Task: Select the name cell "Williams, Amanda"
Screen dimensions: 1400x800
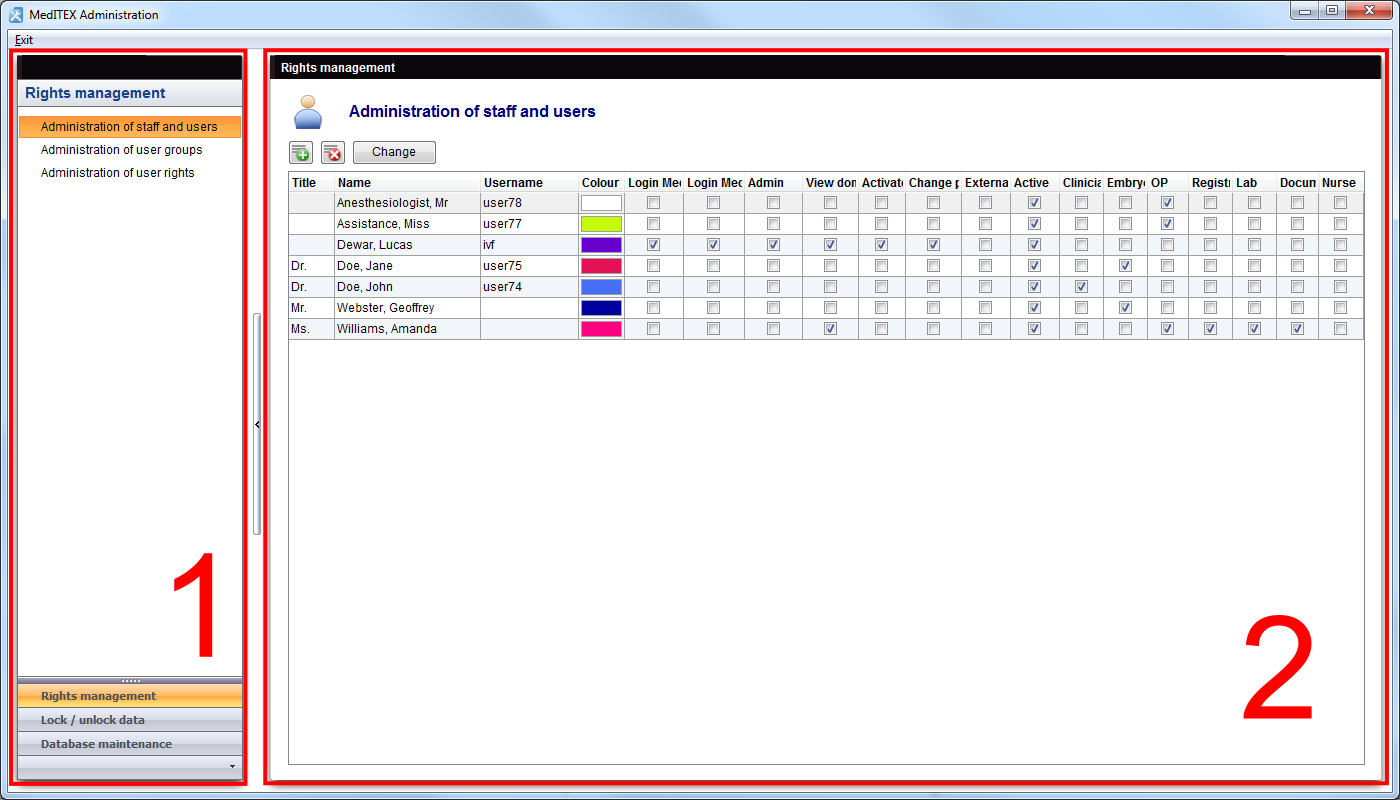Action: click(407, 329)
